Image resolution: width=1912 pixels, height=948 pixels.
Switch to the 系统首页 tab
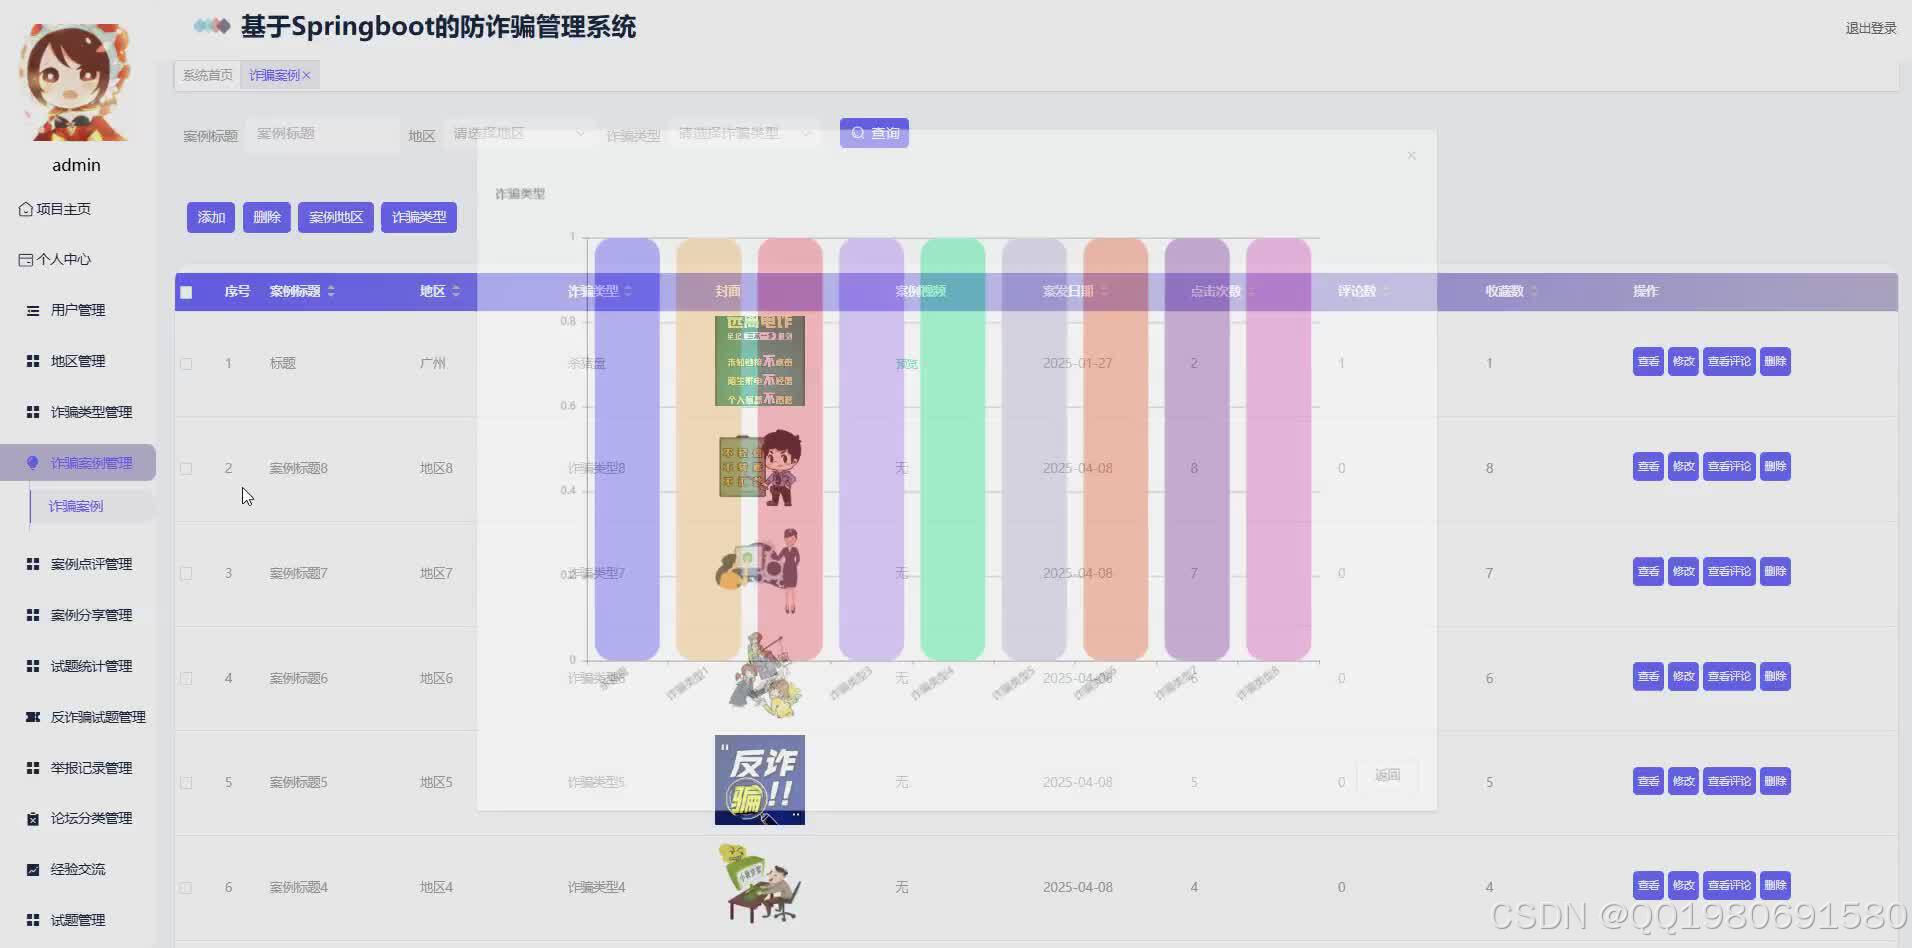click(206, 74)
